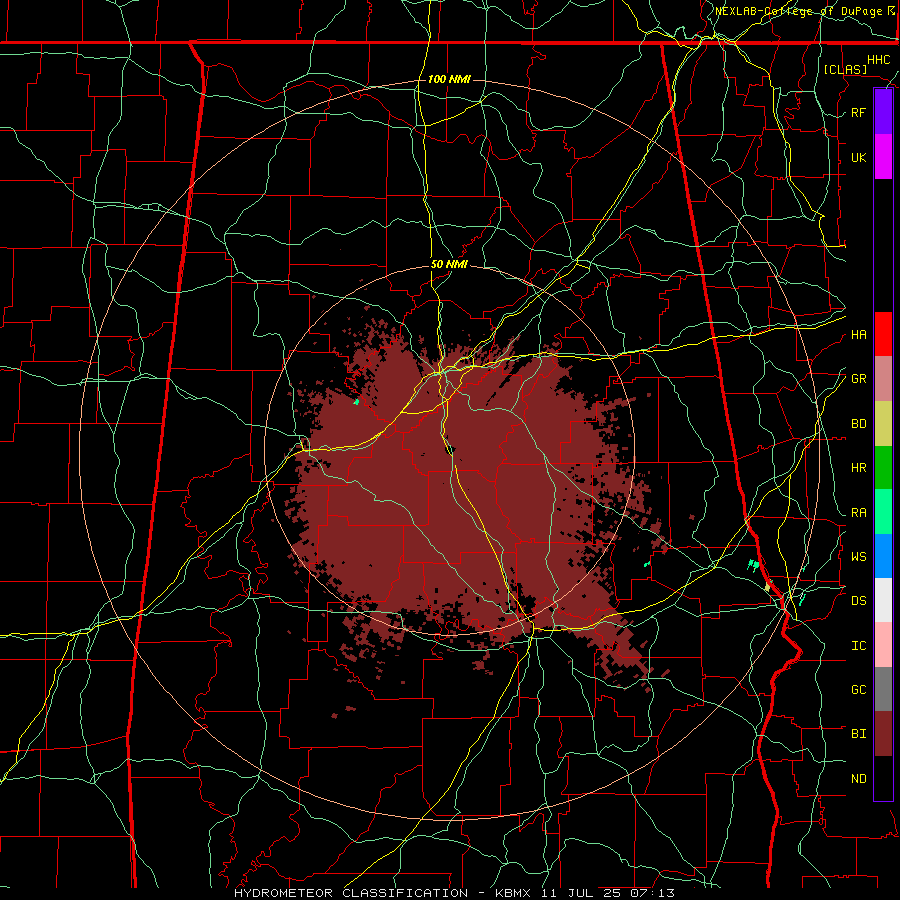
Task: Click the UK legend label
Action: point(858,157)
